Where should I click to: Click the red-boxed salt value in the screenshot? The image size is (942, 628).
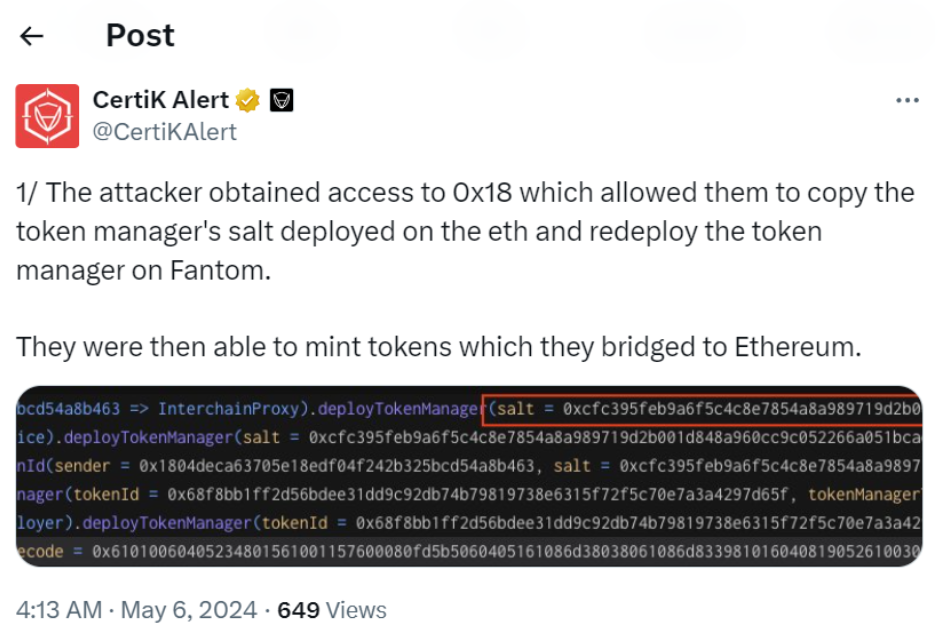(700, 408)
